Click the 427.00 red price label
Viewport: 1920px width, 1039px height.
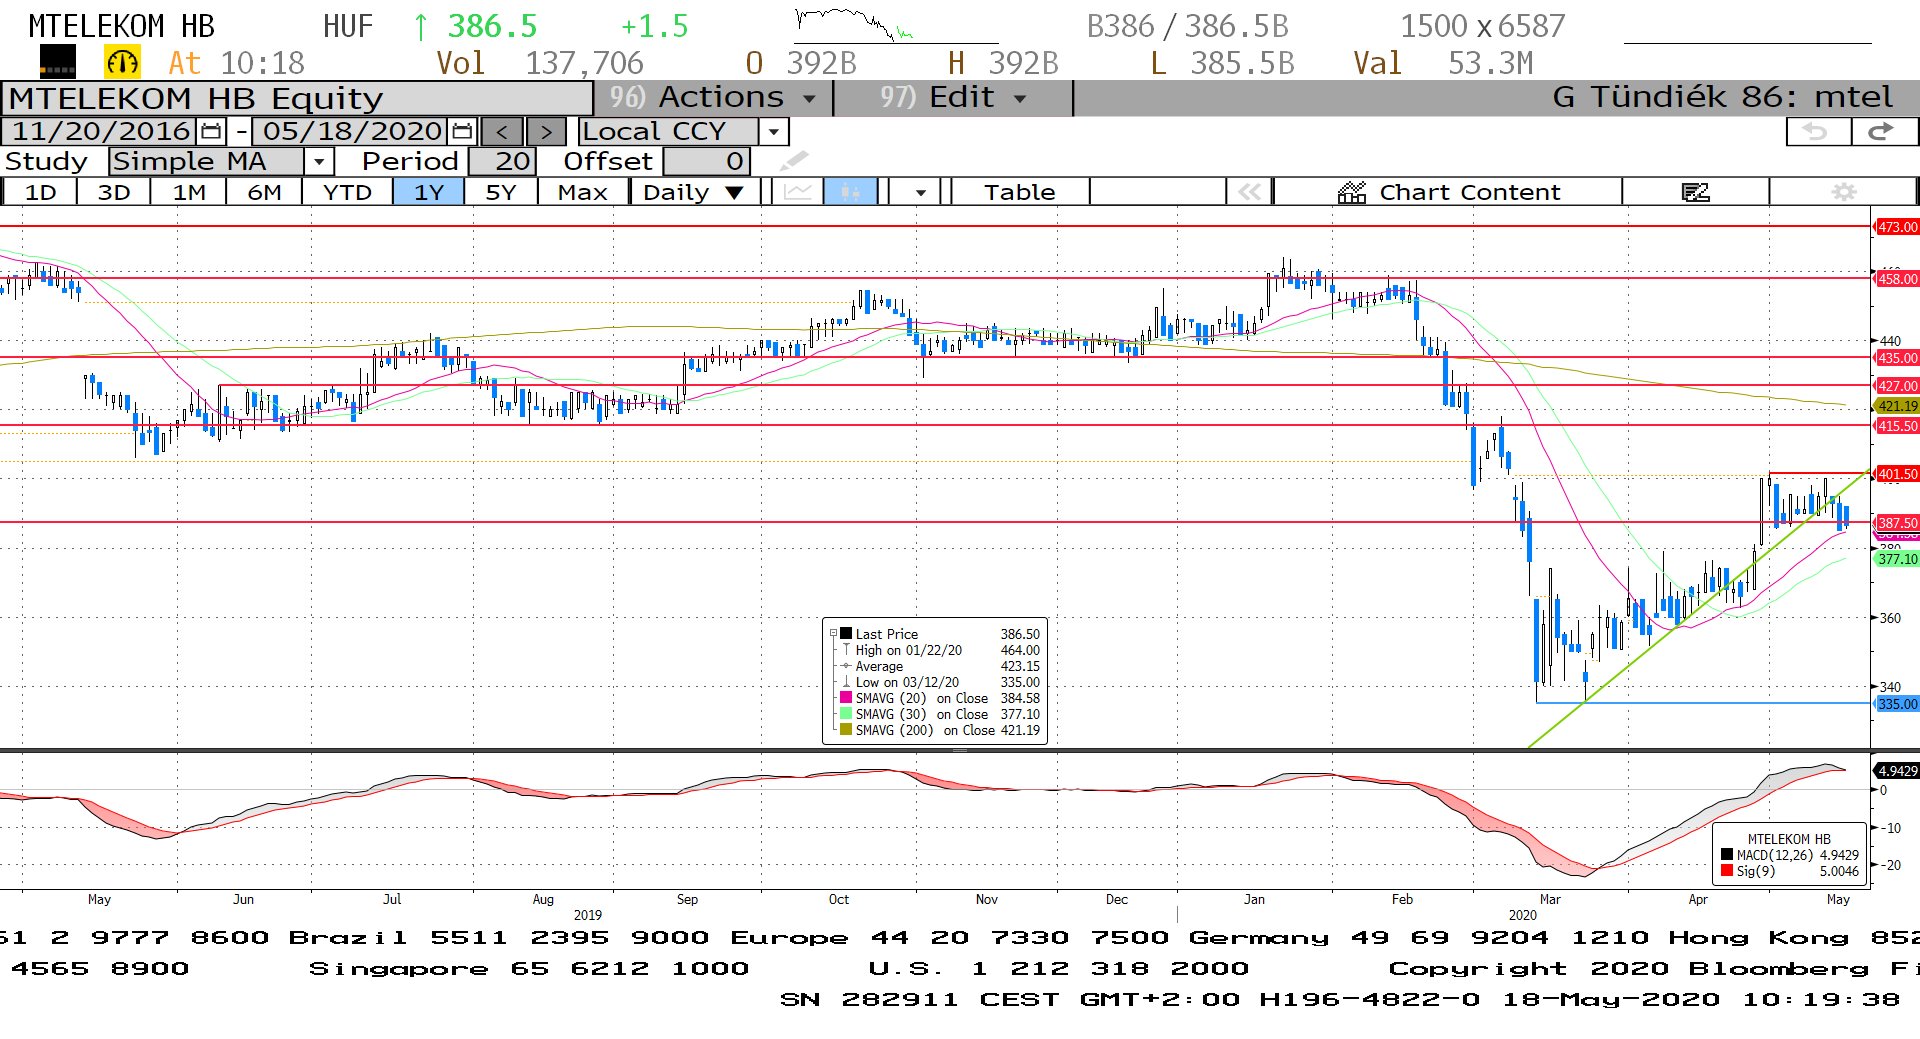tap(1897, 386)
